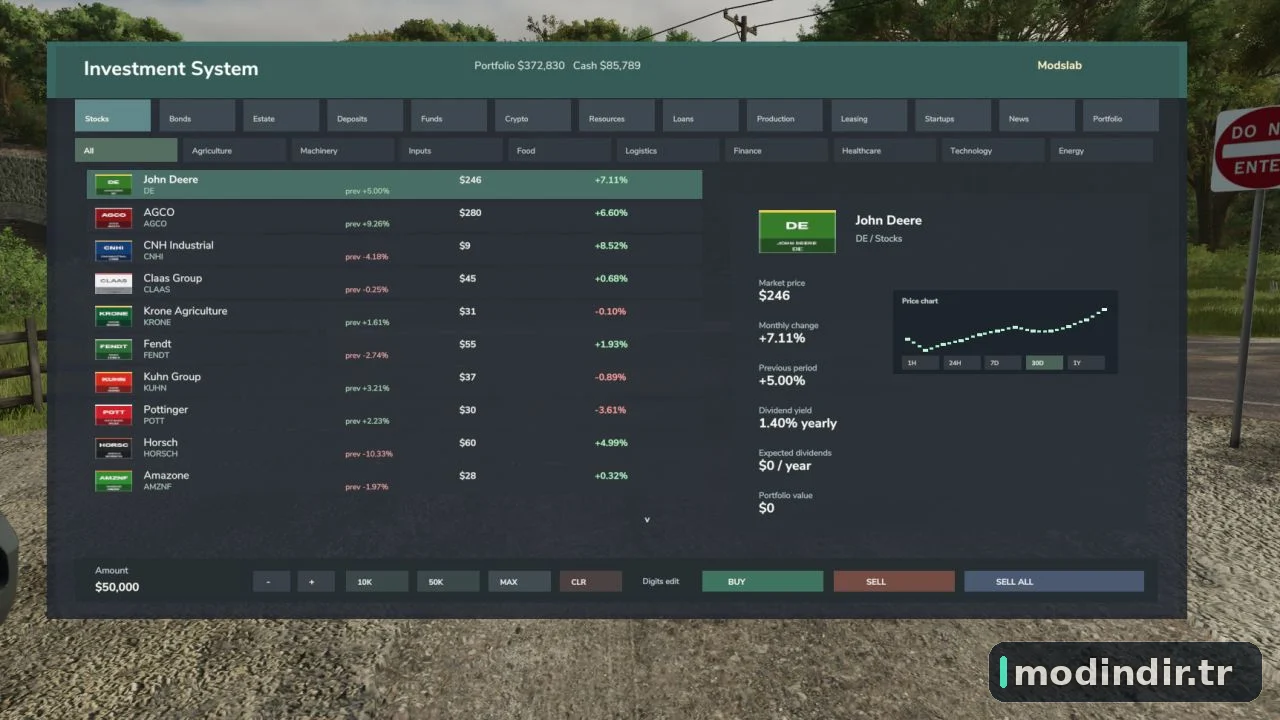This screenshot has width=1280, height=720.
Task: Set price chart range to 30D
Action: [1044, 363]
